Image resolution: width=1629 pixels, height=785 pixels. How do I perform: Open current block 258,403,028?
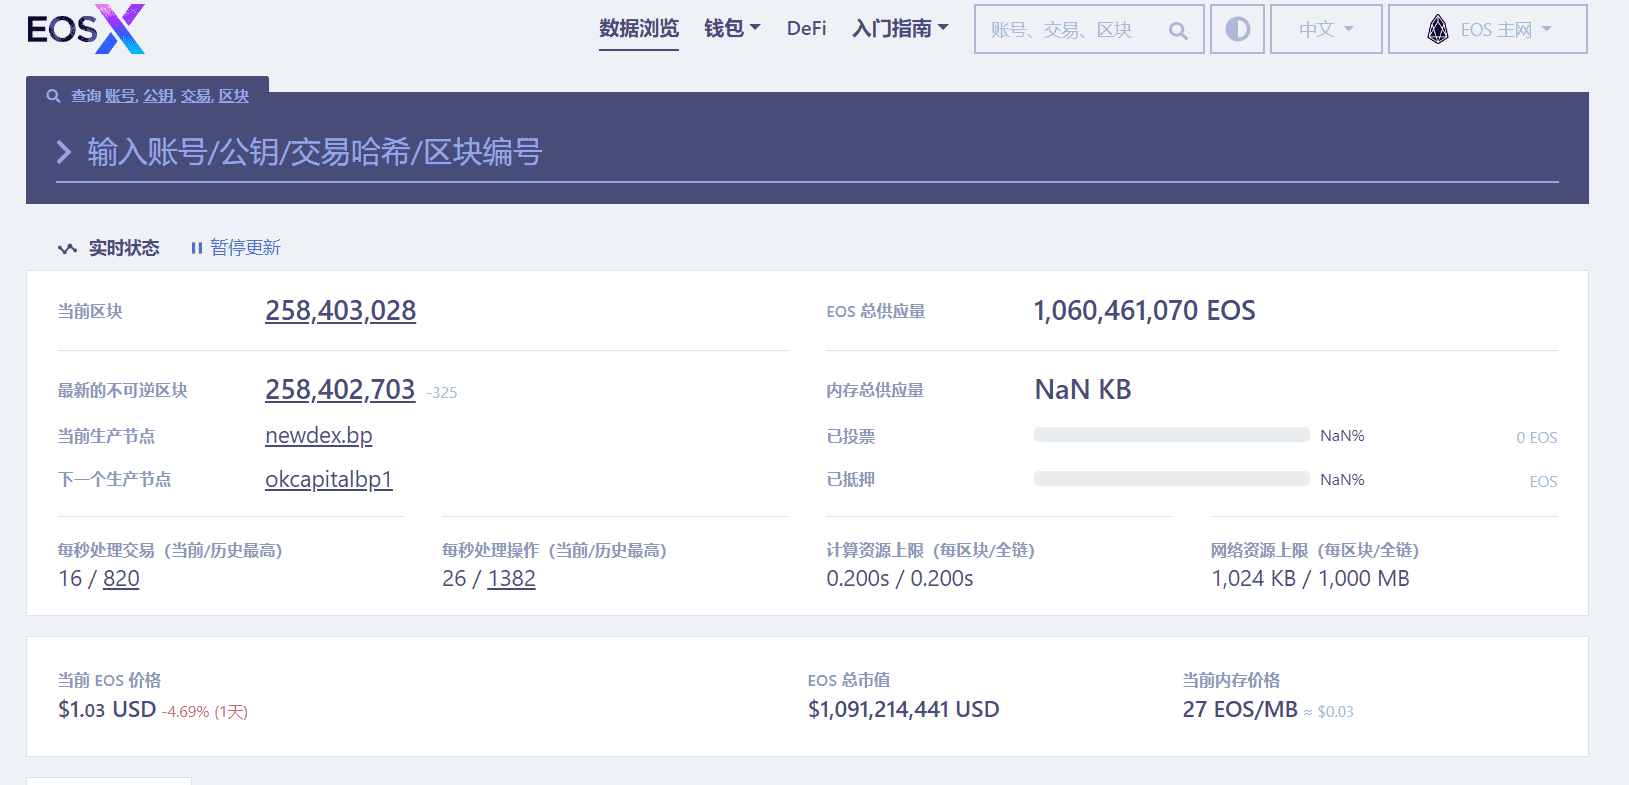click(x=340, y=311)
